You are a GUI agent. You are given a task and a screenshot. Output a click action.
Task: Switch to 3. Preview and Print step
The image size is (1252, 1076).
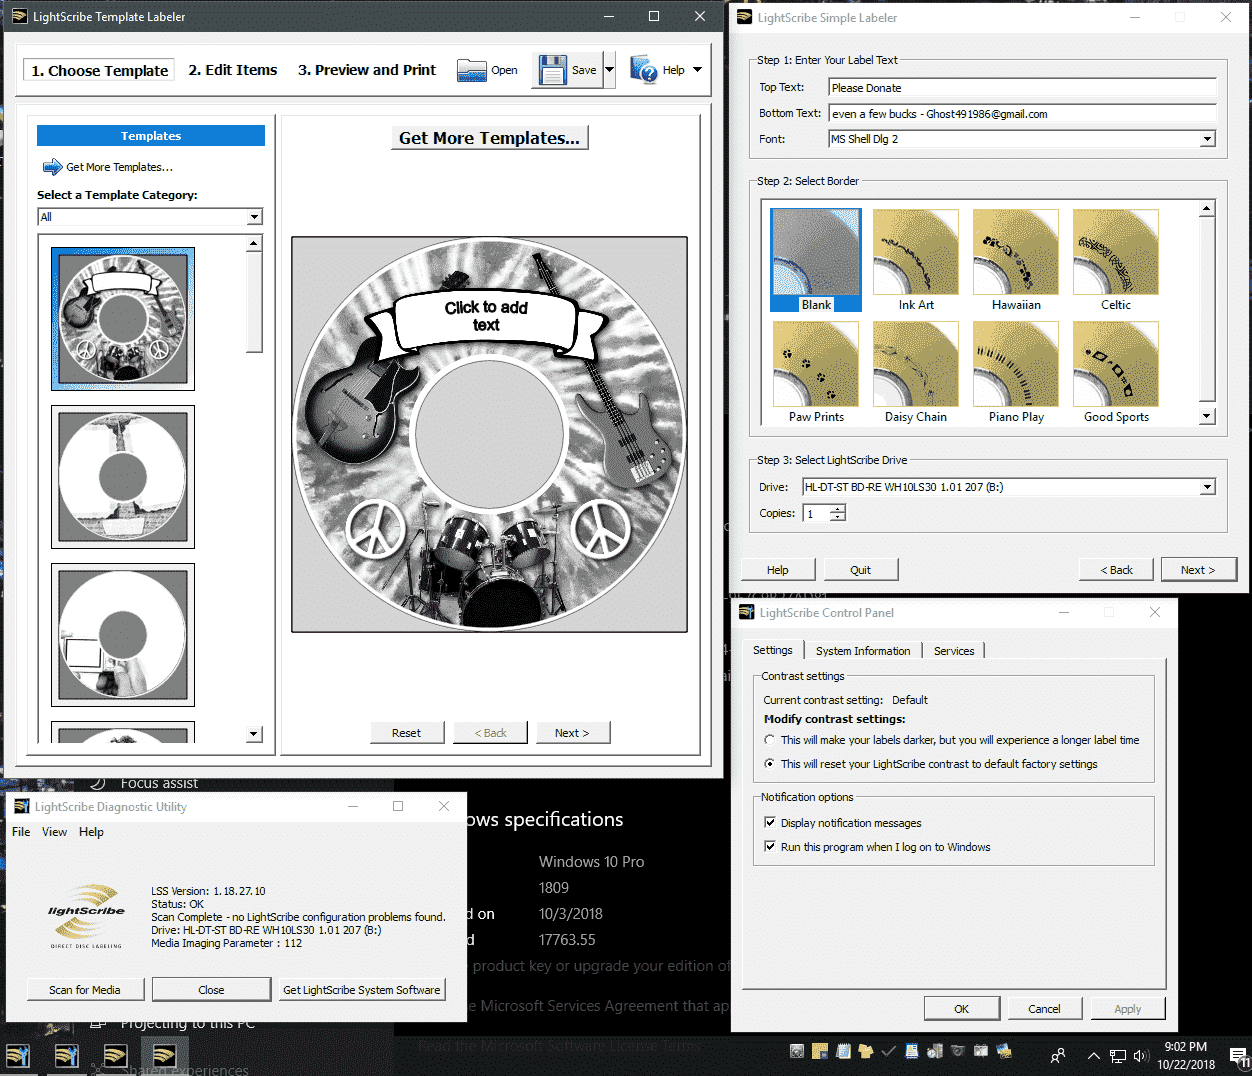(x=367, y=70)
